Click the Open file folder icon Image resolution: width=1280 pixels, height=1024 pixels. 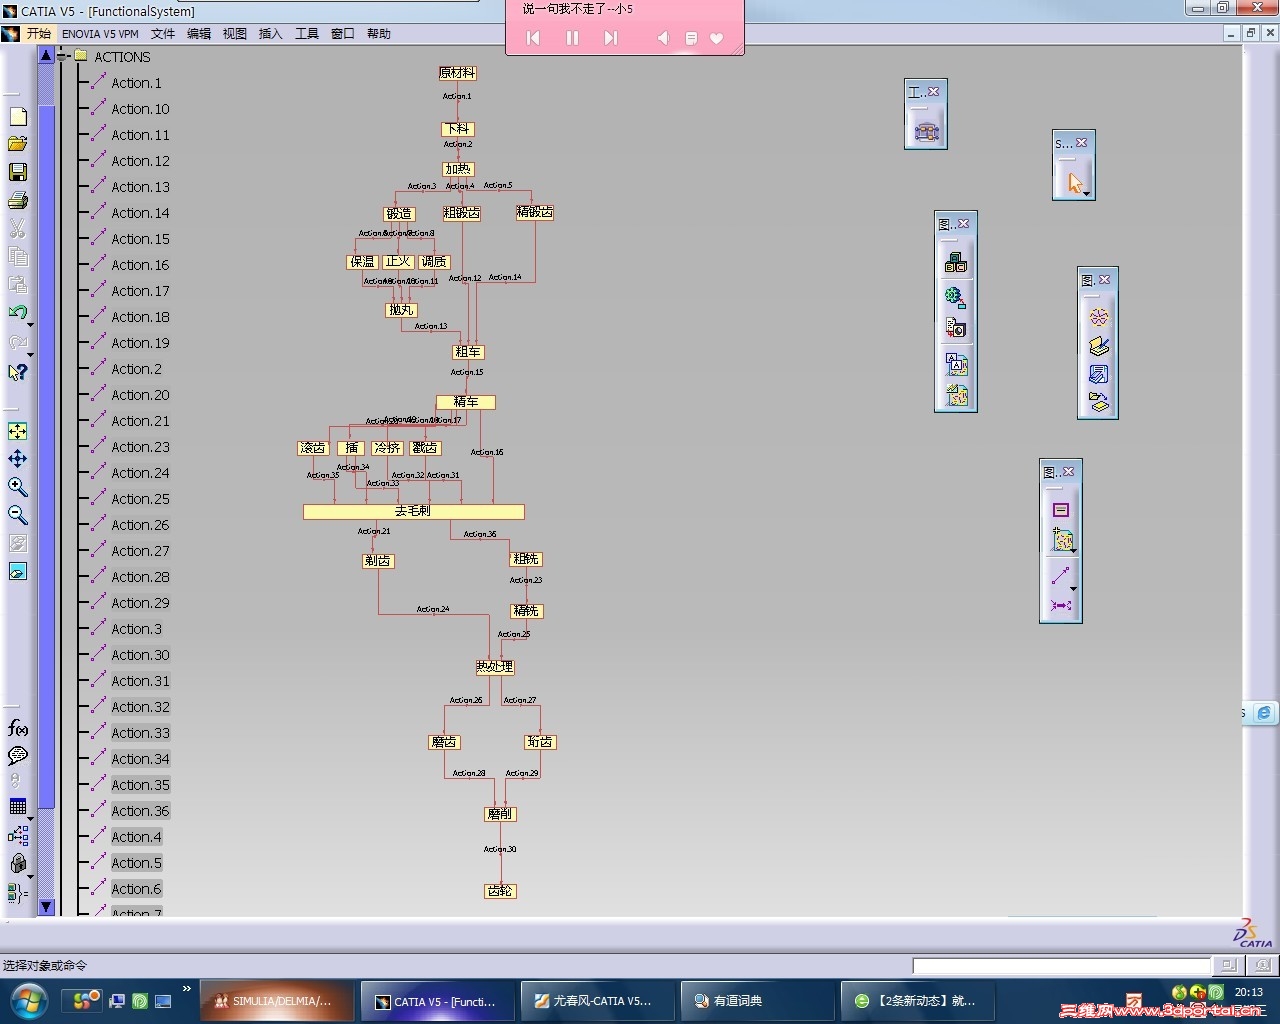click(18, 145)
